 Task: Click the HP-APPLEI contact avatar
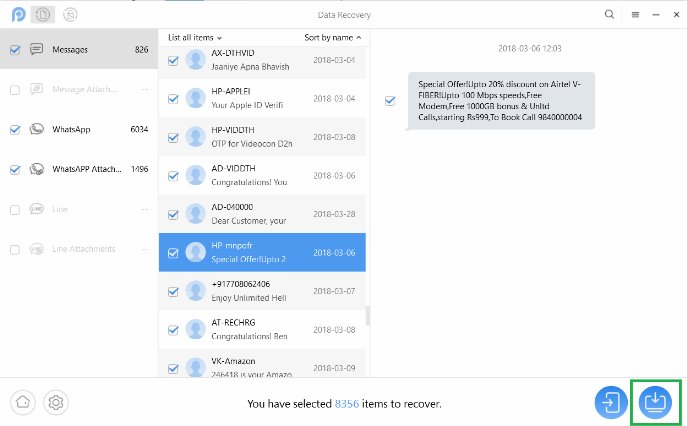(x=195, y=98)
